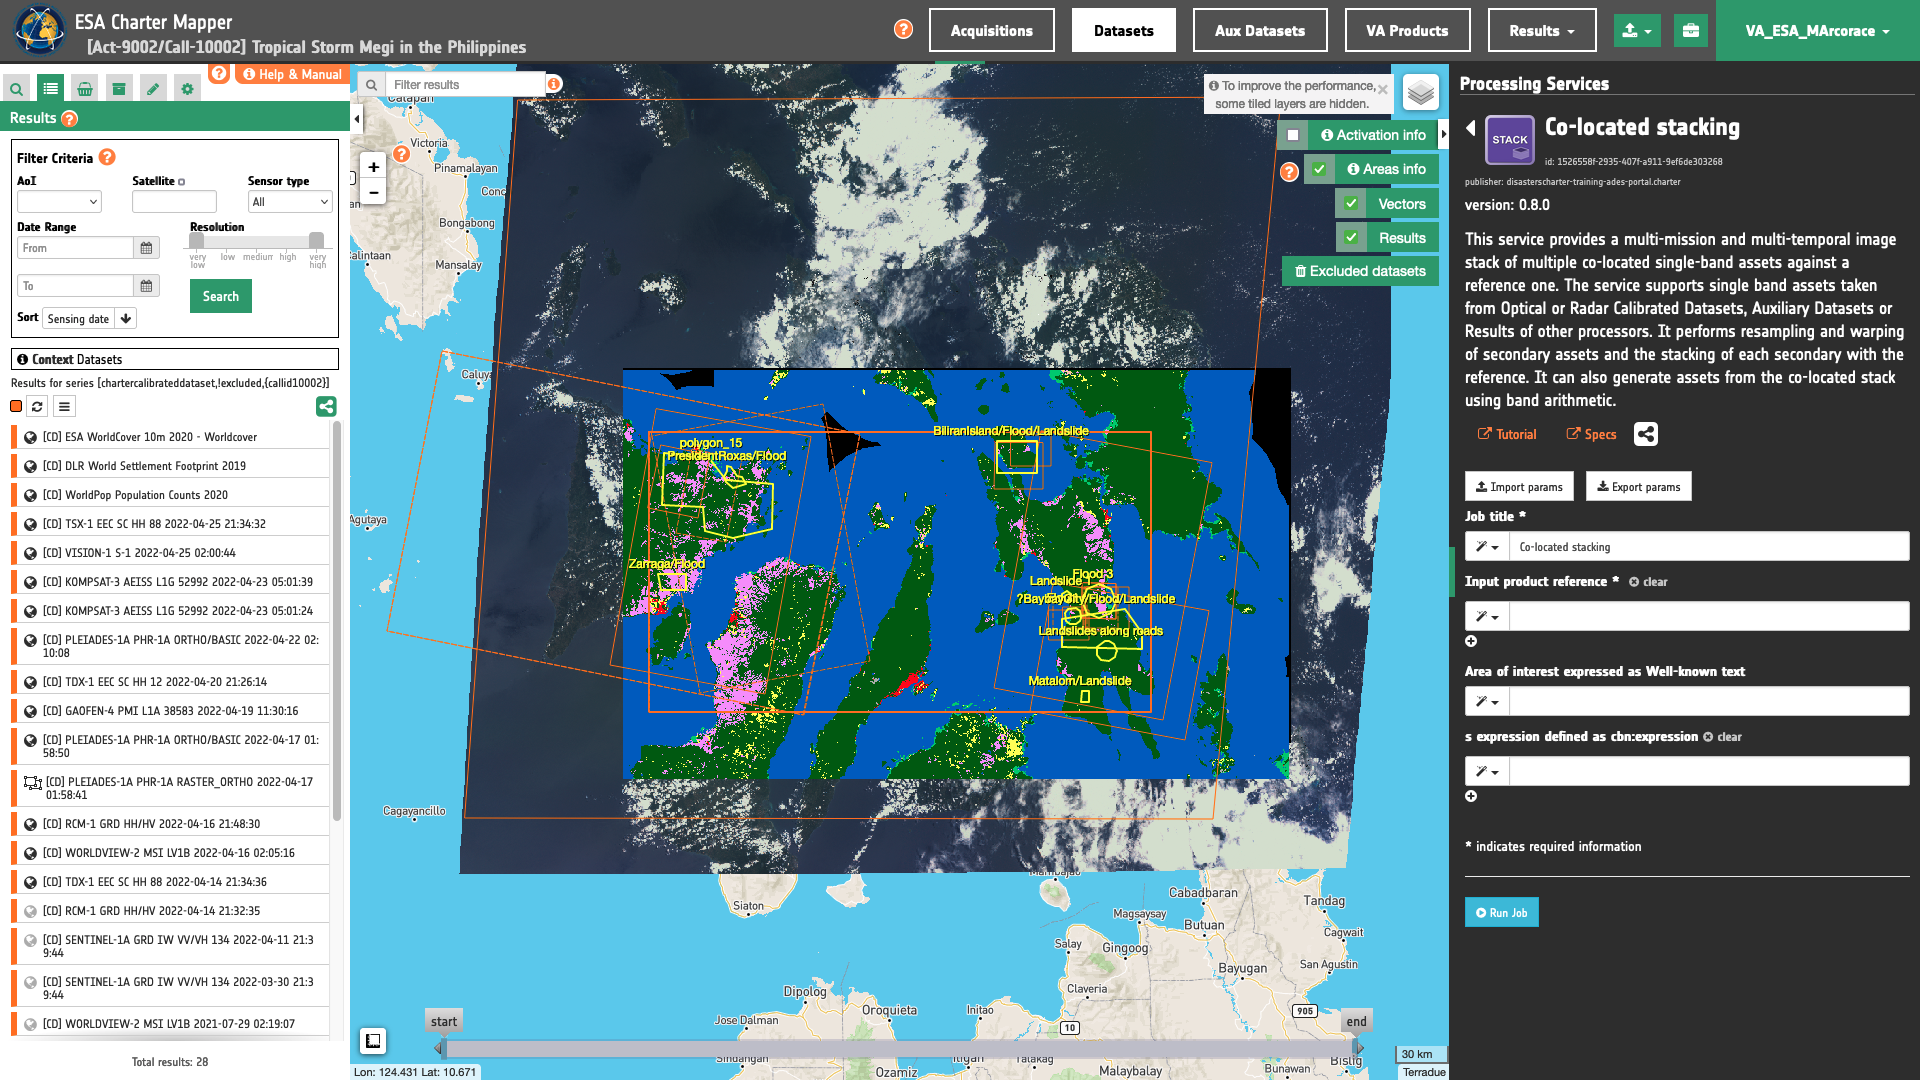Screen dimensions: 1920x1080
Task: Toggle the orange select-all results square
Action: coord(16,406)
